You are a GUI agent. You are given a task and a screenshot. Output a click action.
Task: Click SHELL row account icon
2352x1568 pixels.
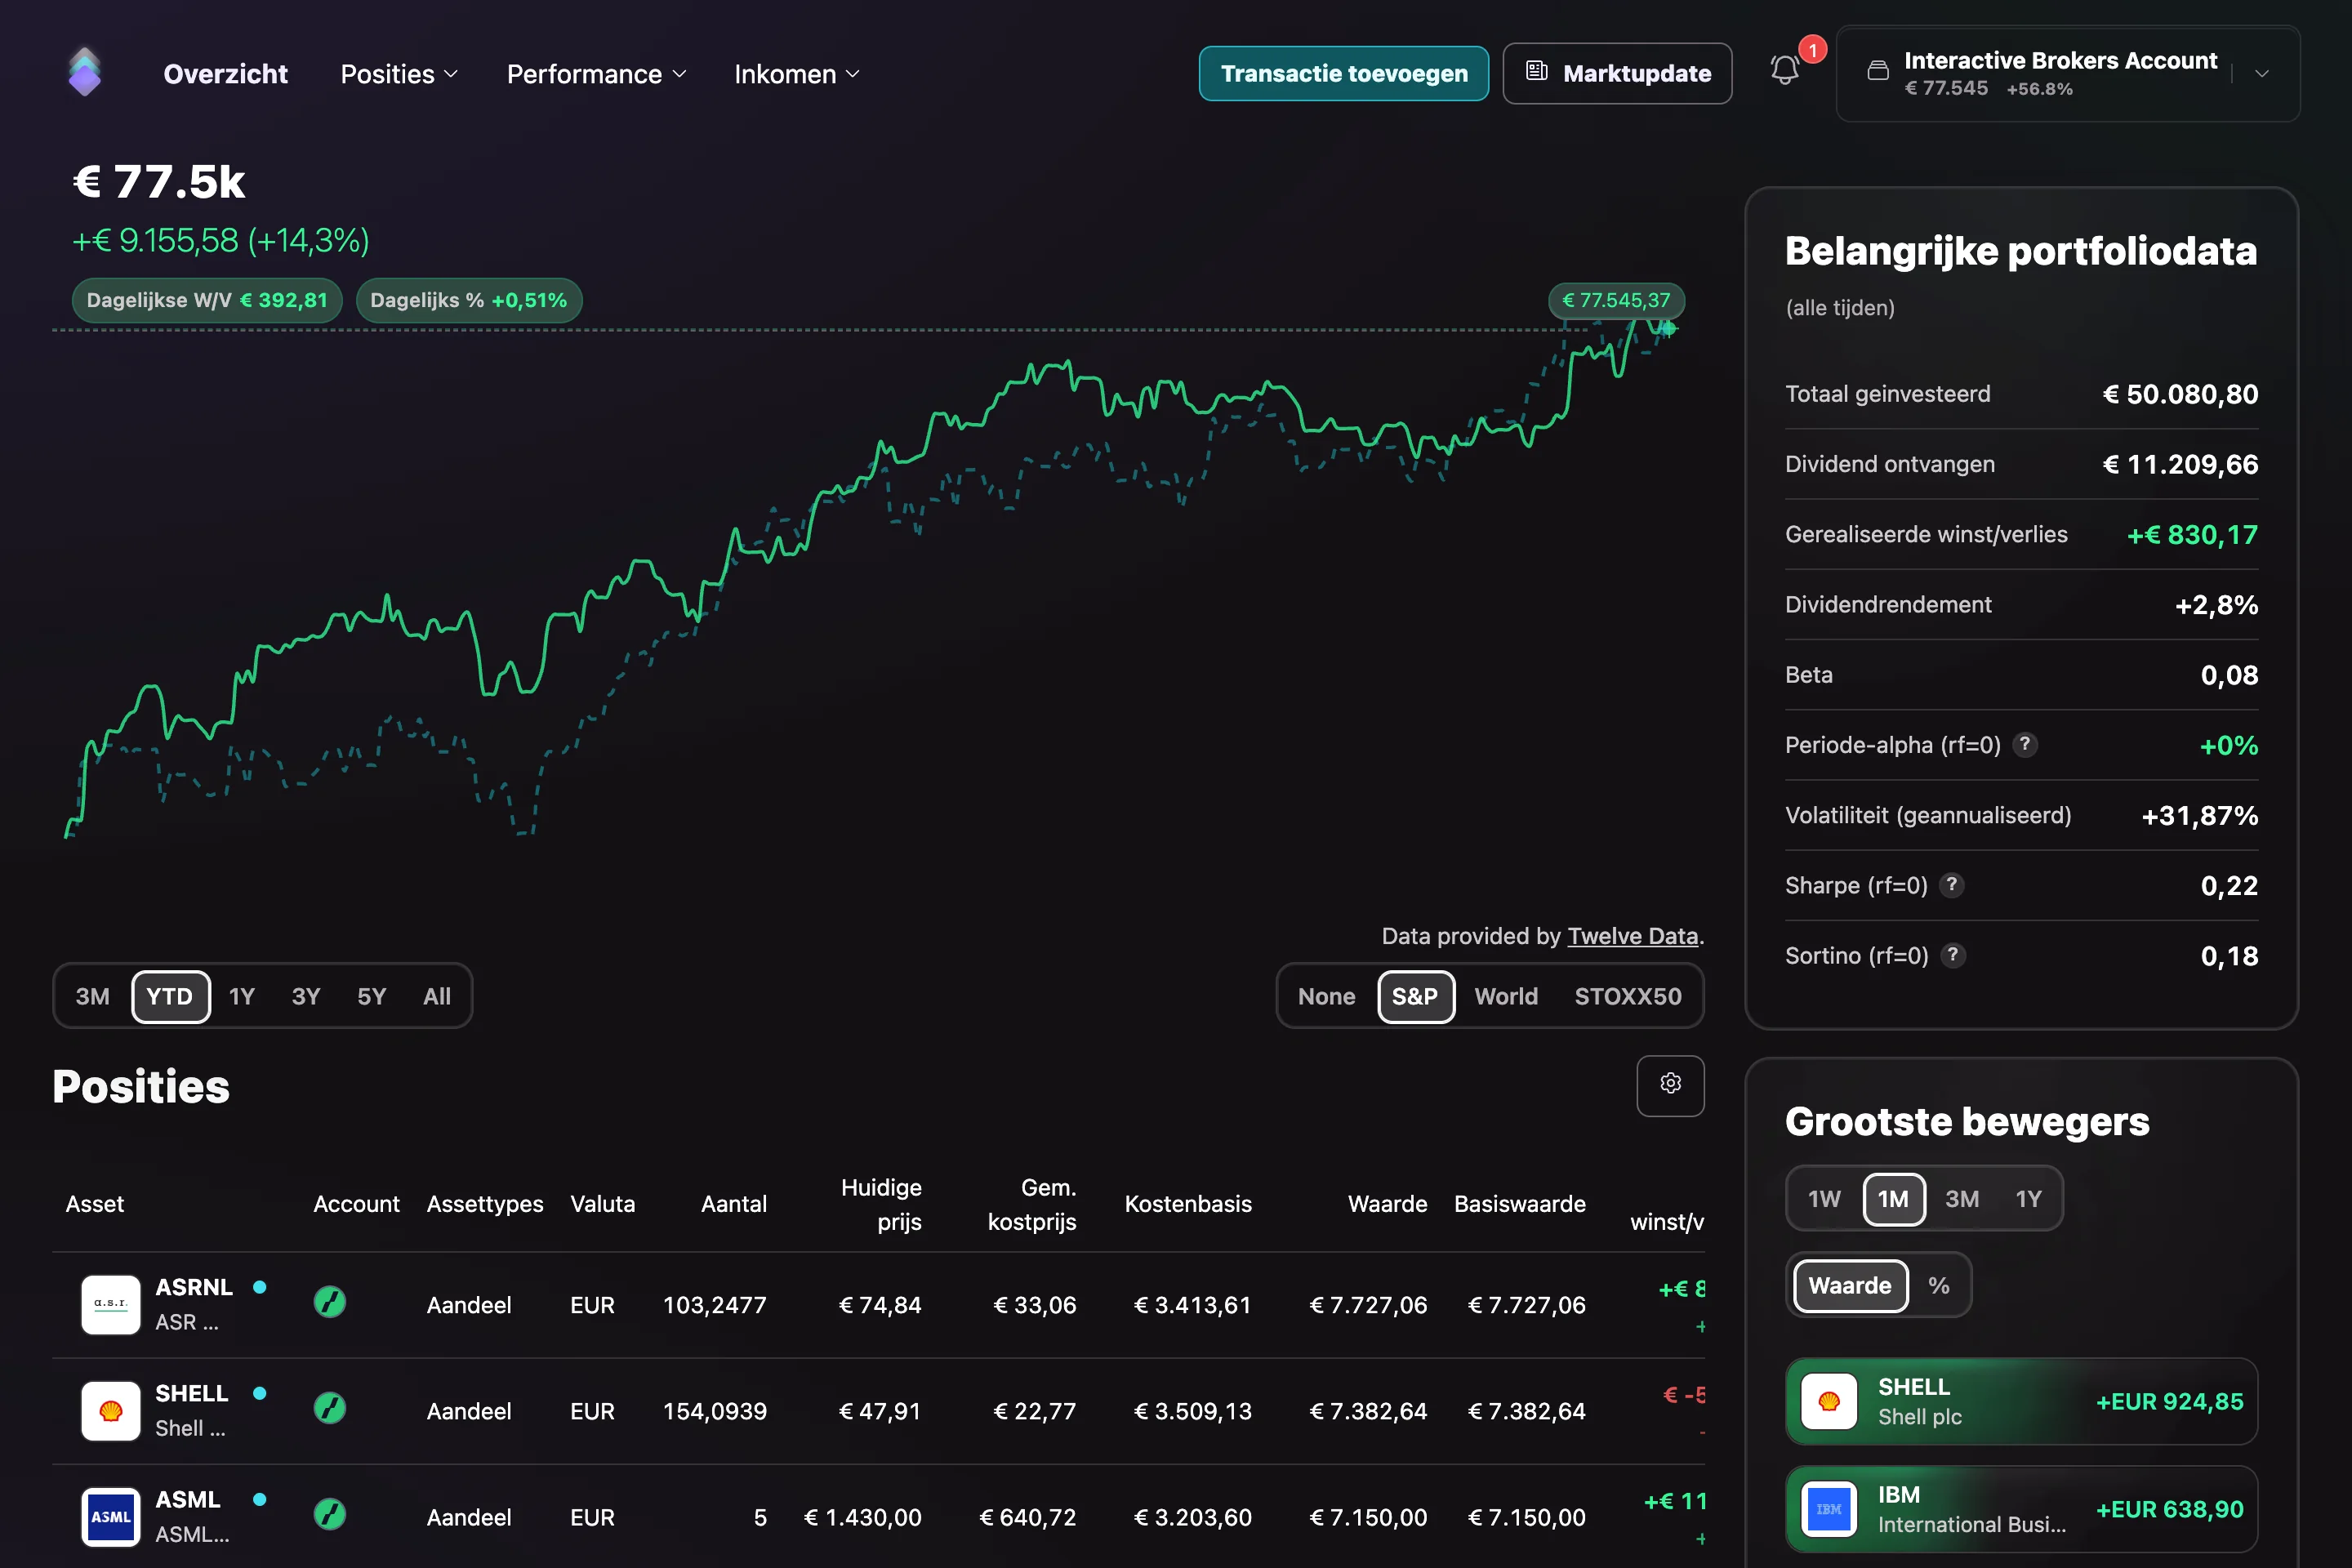point(330,1408)
